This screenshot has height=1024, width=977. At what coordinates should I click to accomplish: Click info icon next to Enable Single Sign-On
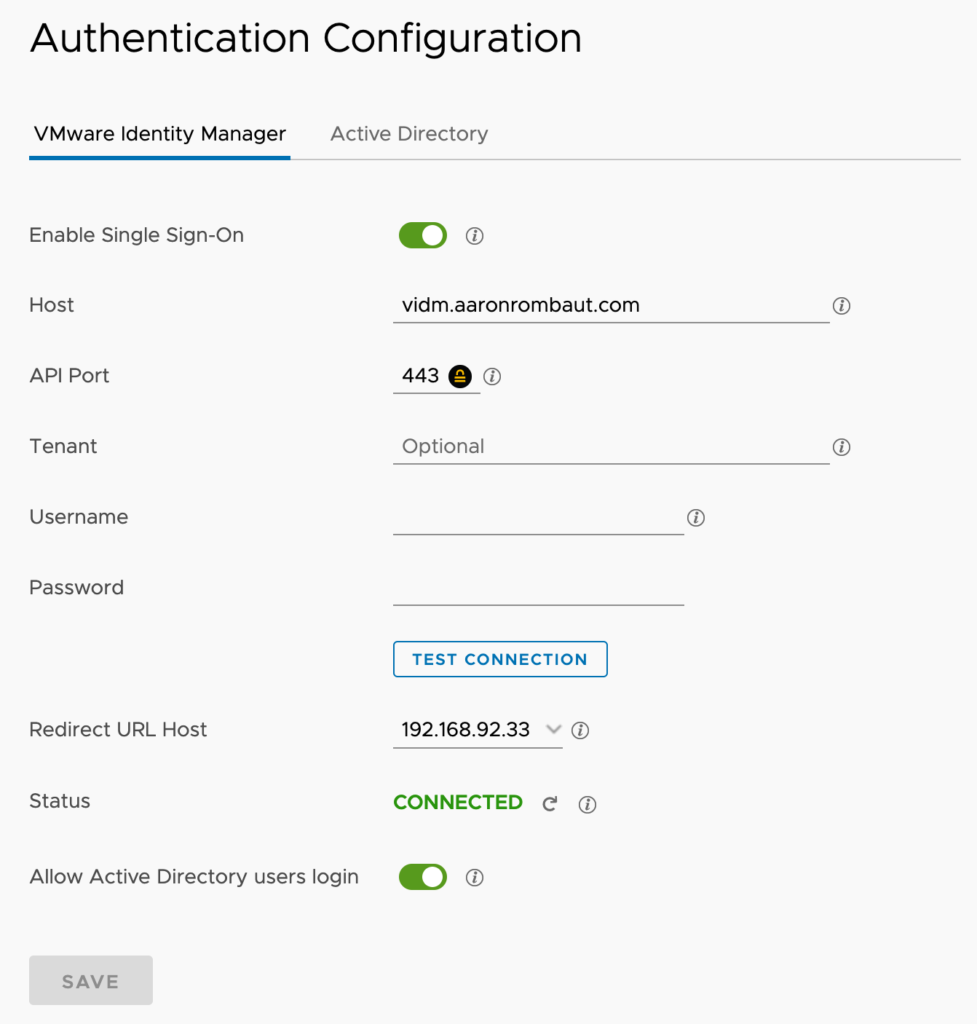click(475, 236)
